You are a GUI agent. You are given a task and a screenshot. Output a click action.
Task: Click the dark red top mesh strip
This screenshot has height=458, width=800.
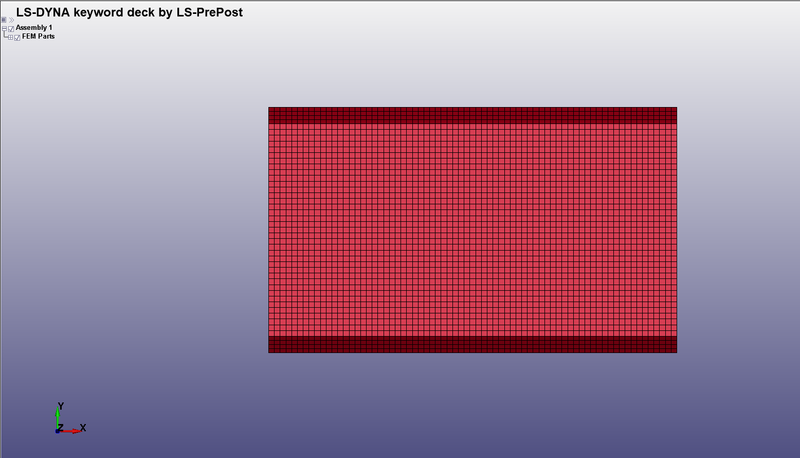472,115
